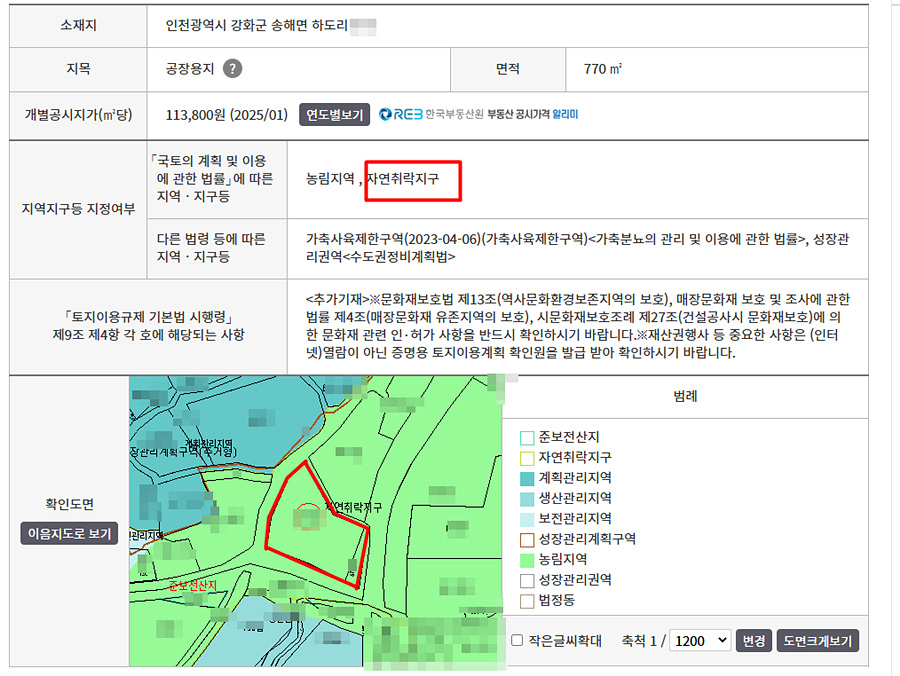The width and height of the screenshot is (900, 676).
Task: Select the 계획관리지역 legend swatch
Action: coord(527,478)
